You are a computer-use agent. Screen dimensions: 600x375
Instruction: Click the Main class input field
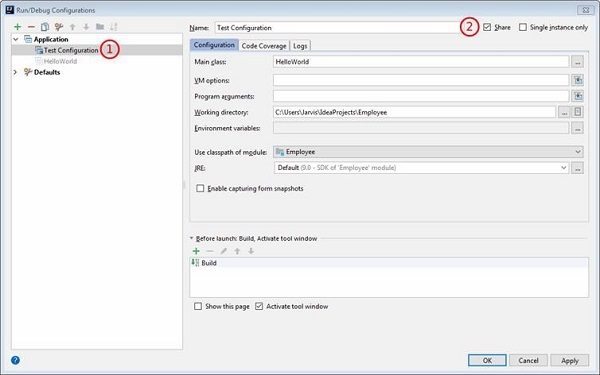click(x=421, y=62)
